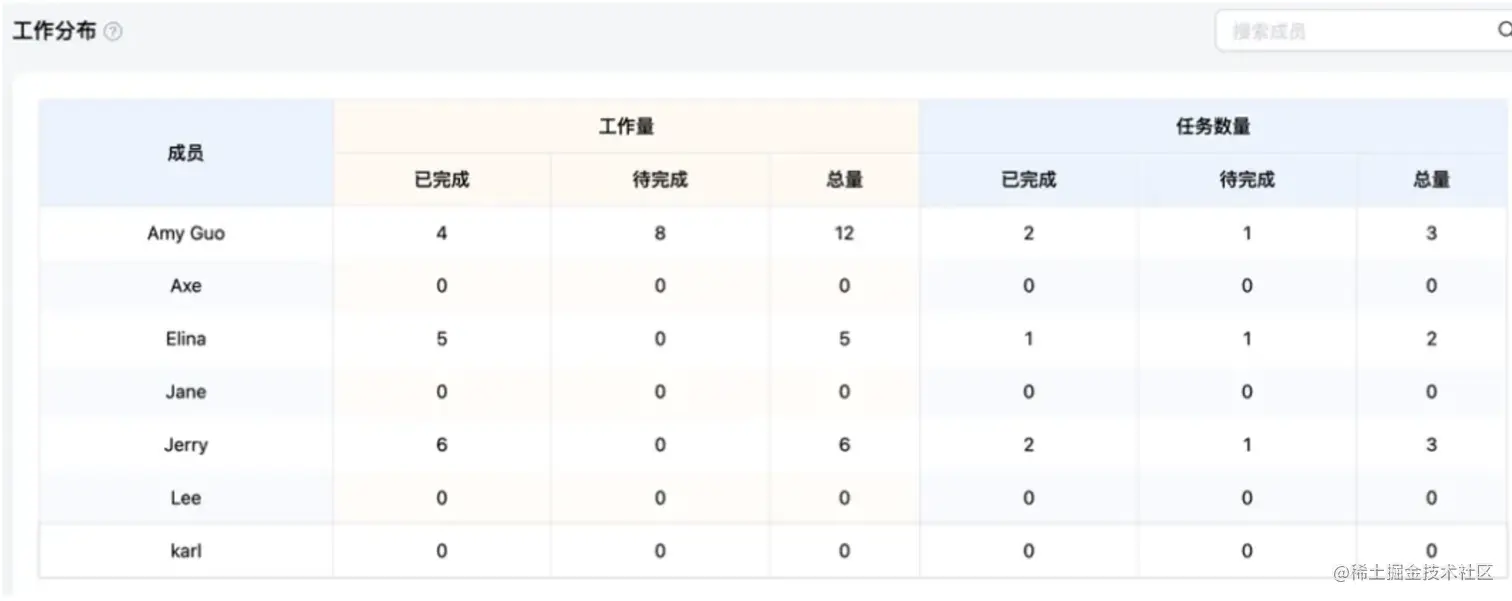Image resolution: width=1512 pixels, height=601 pixels.
Task: Click the 总量 header under 任务数量
Action: [x=1430, y=179]
